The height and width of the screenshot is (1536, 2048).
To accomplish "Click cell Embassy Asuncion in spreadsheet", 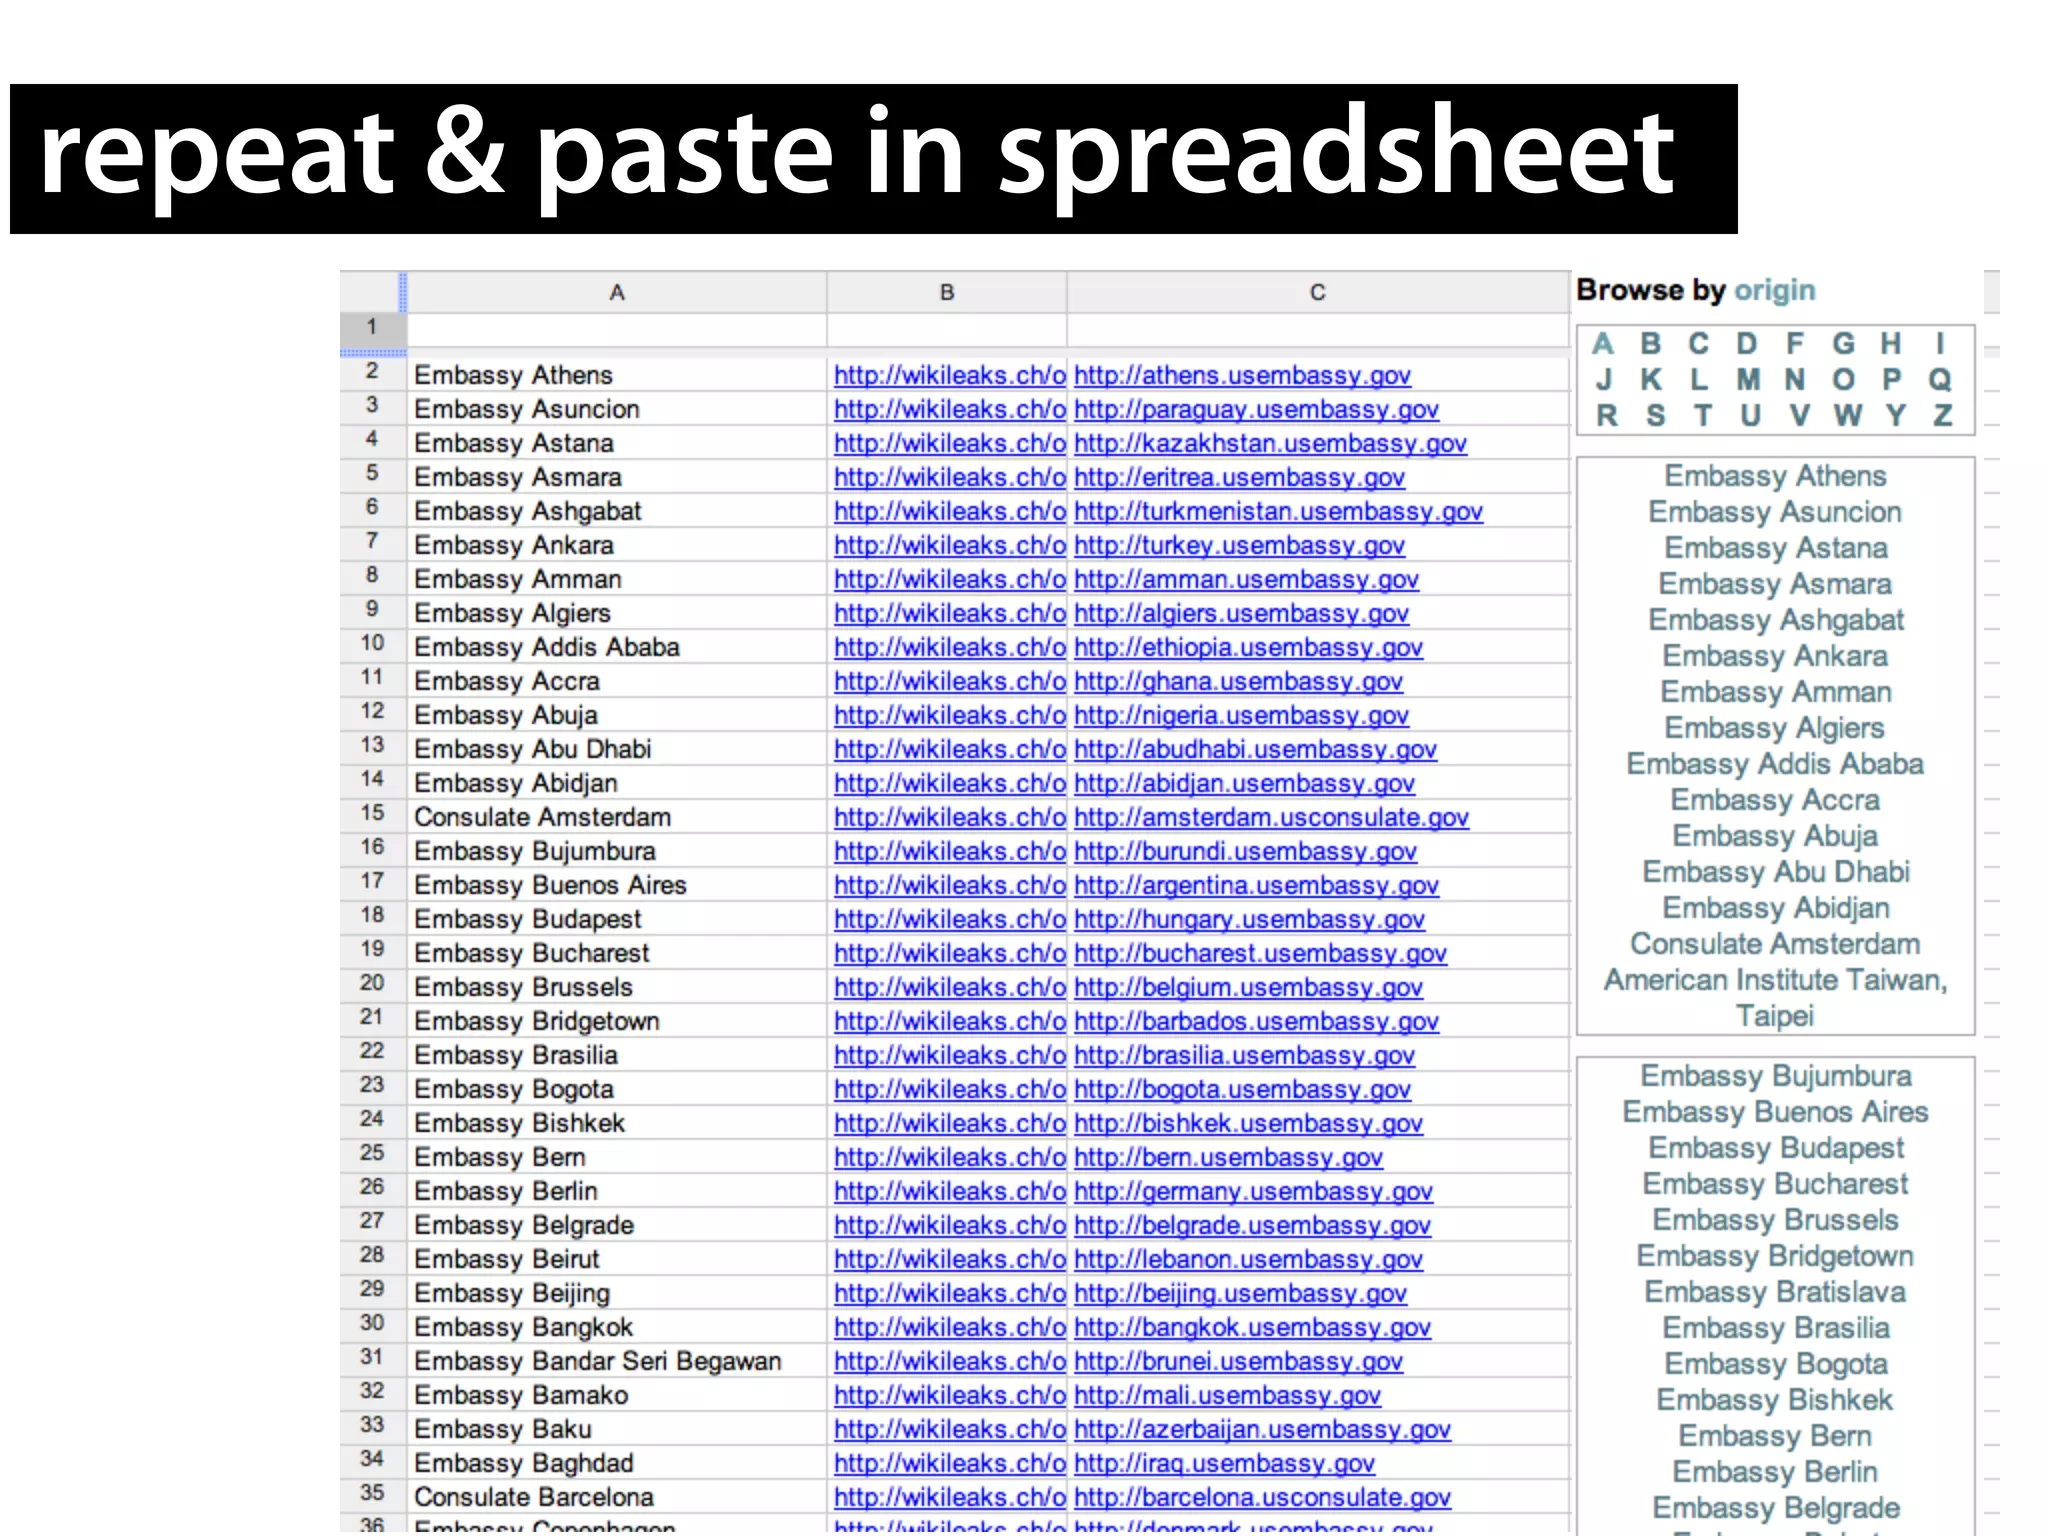I will (617, 409).
